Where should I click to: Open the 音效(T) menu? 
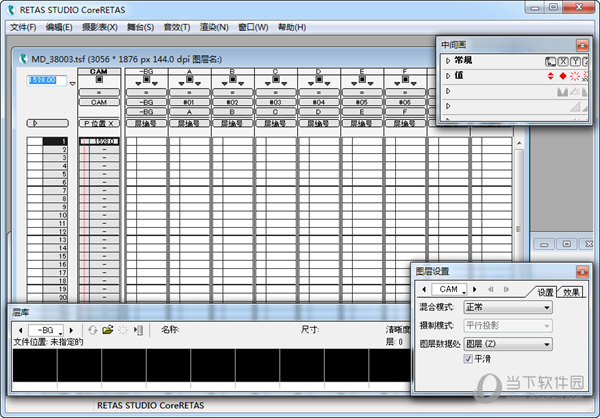[x=177, y=28]
